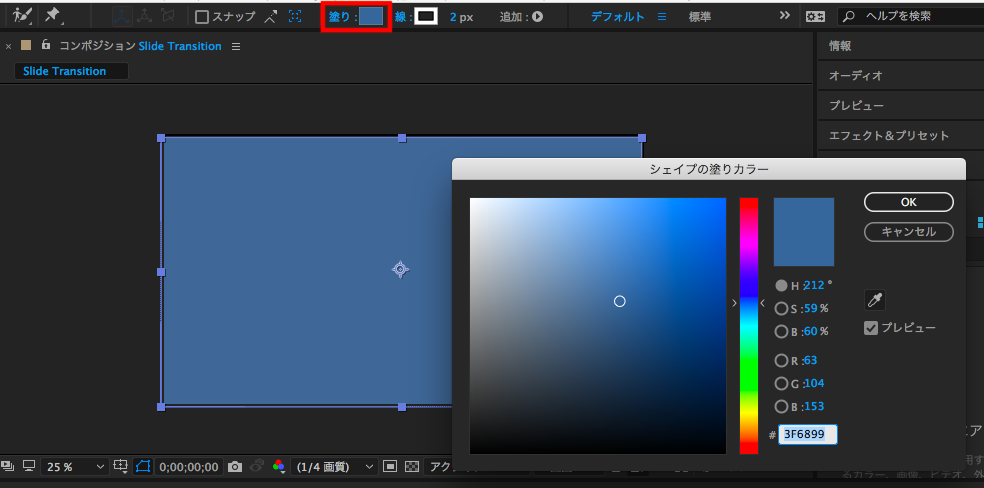Select the H hue radio button

tap(781, 285)
